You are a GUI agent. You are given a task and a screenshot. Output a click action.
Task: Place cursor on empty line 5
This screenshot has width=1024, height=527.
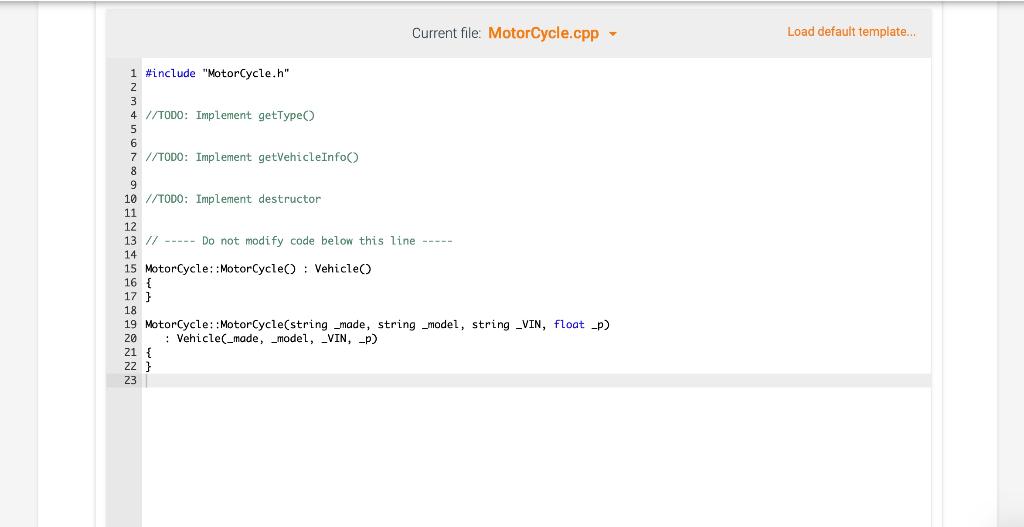tap(536, 129)
